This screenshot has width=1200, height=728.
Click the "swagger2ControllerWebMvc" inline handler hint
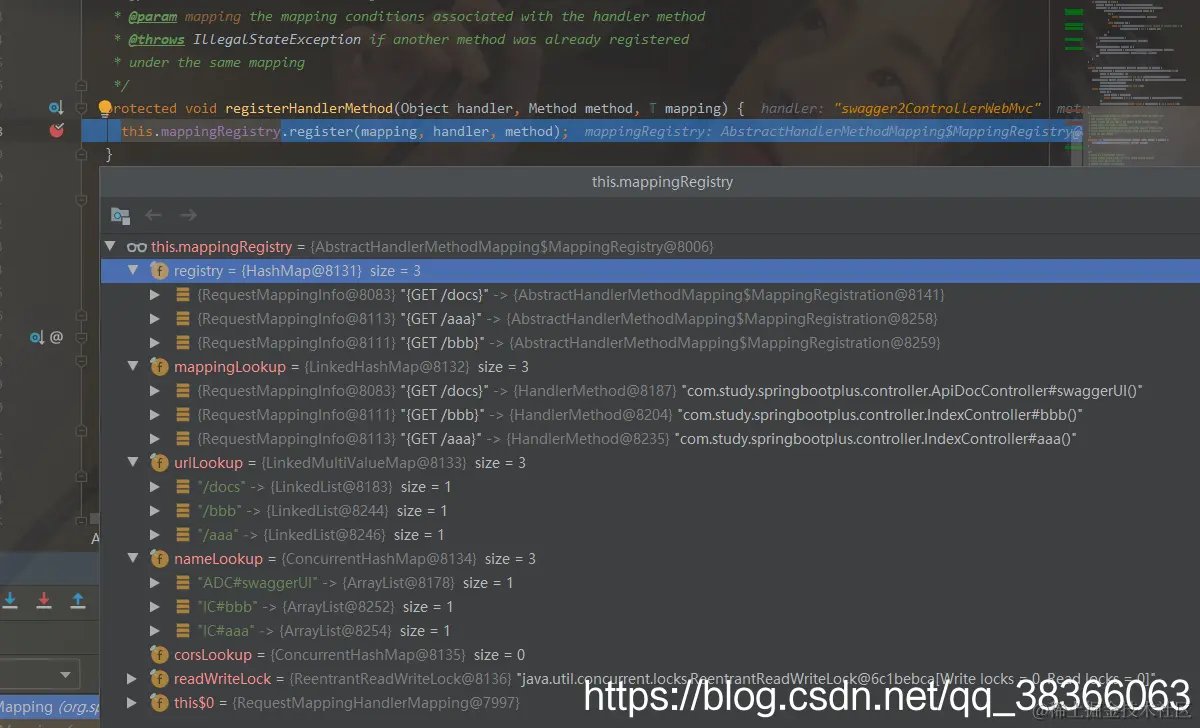938,108
